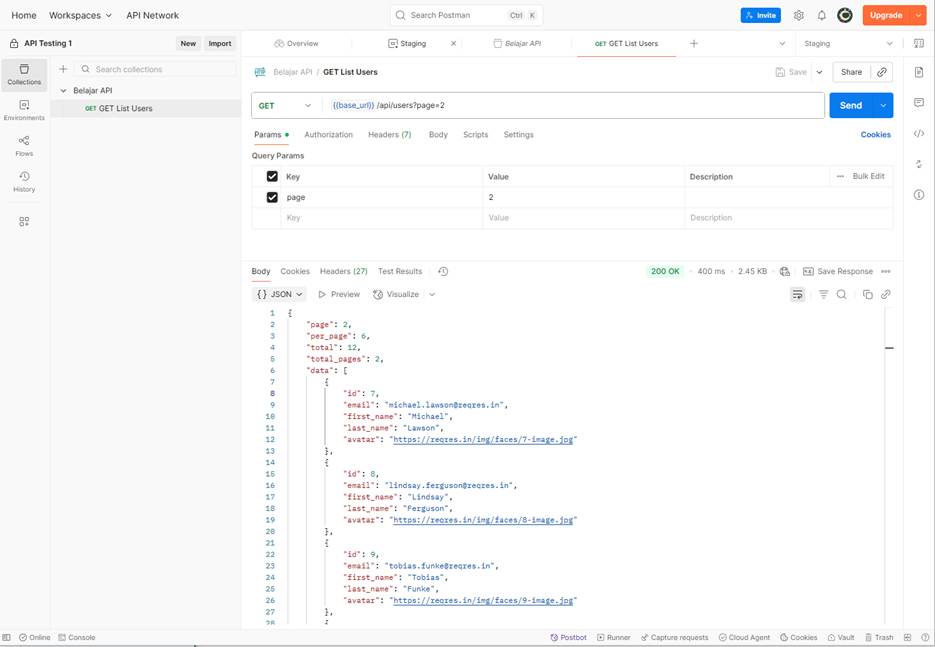Open the settings gear icon

tap(798, 15)
